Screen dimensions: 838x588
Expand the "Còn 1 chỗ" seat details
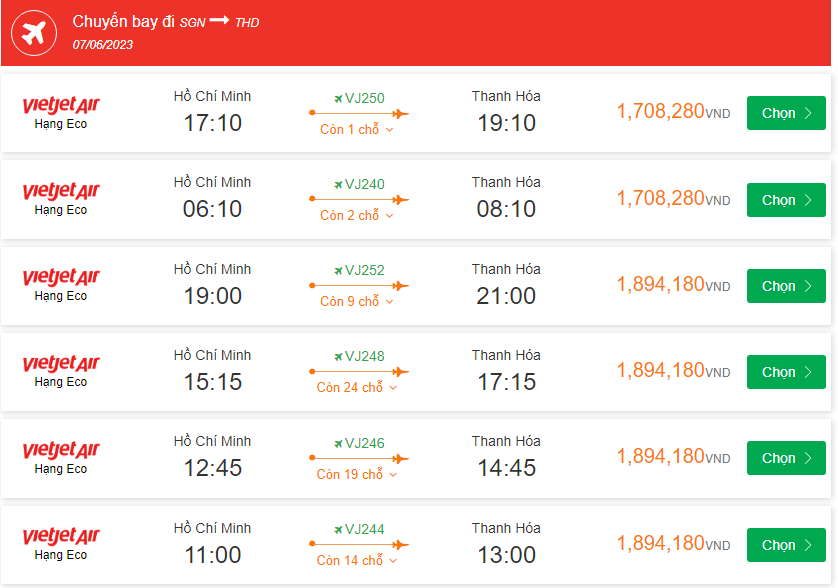click(x=357, y=130)
